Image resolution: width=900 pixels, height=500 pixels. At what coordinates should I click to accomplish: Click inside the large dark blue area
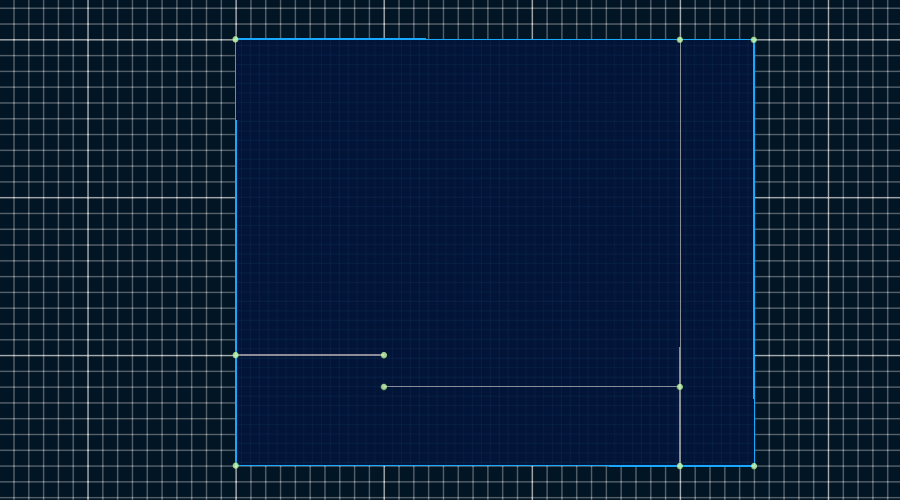pos(450,200)
